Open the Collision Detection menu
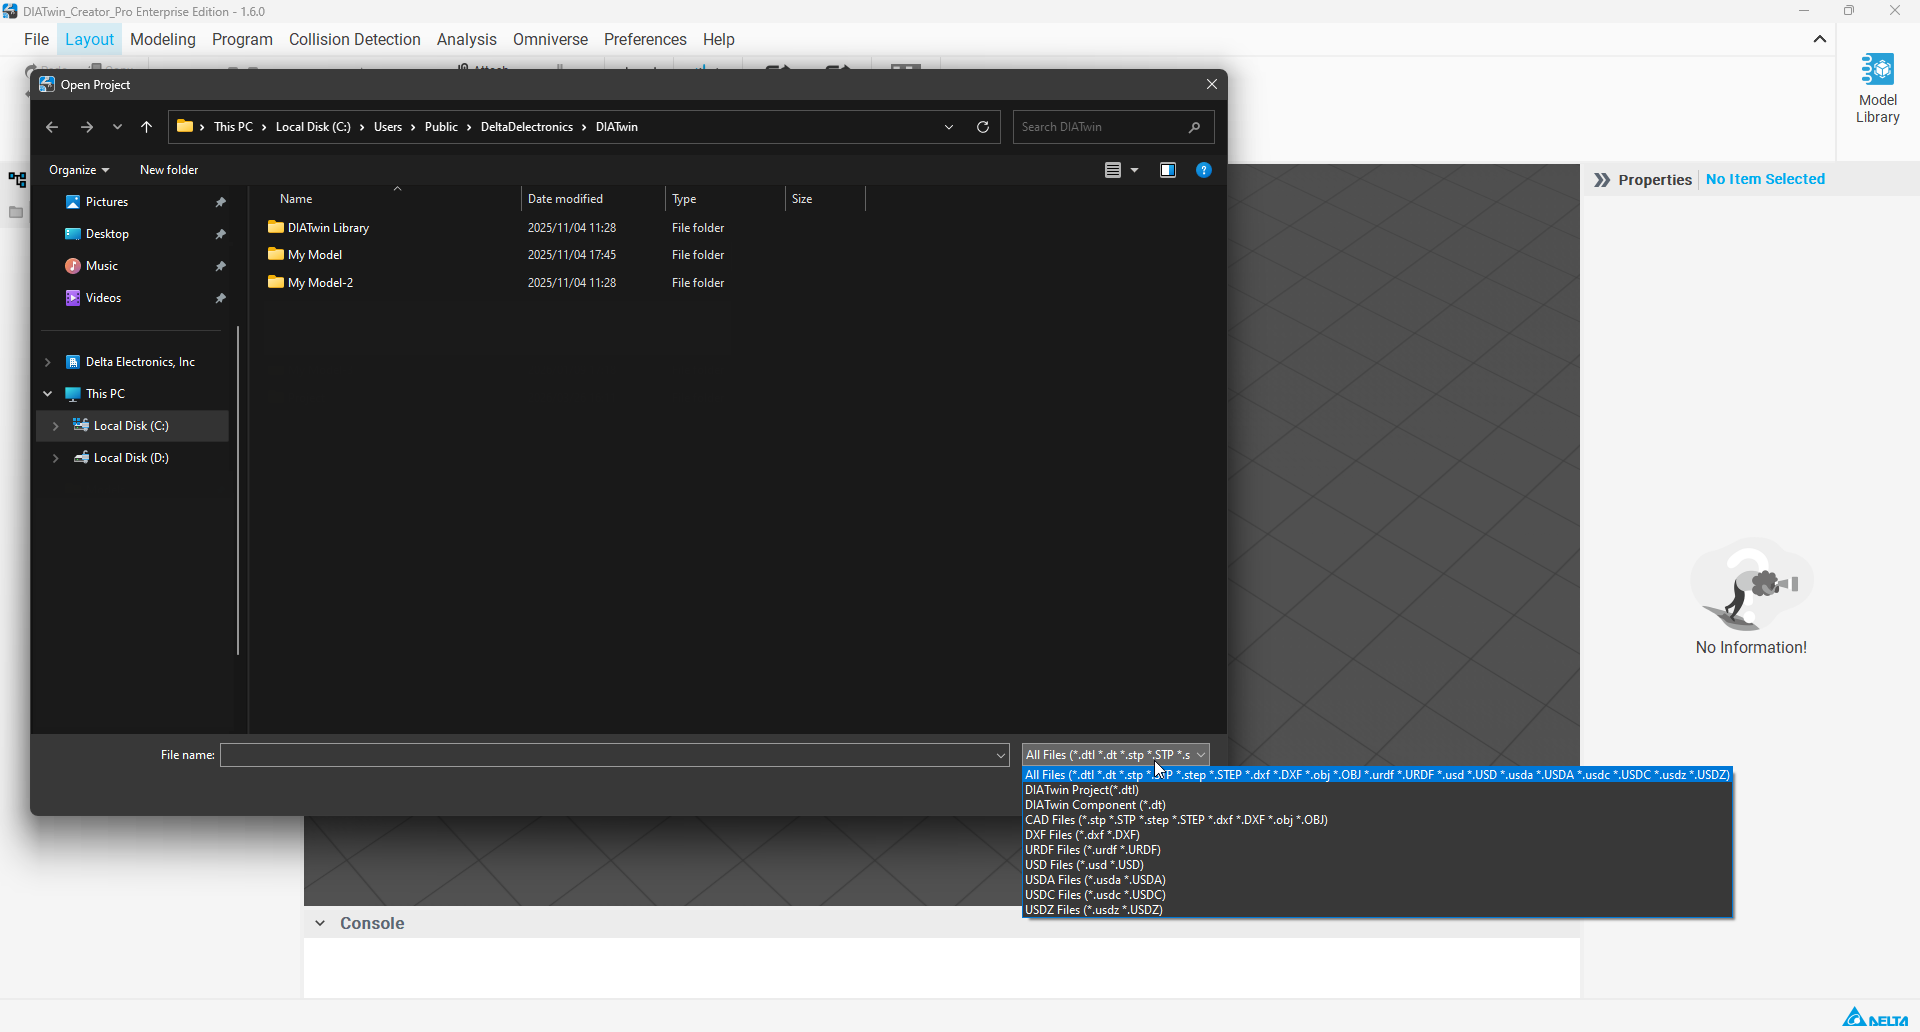Viewport: 1920px width, 1032px height. pyautogui.click(x=355, y=39)
